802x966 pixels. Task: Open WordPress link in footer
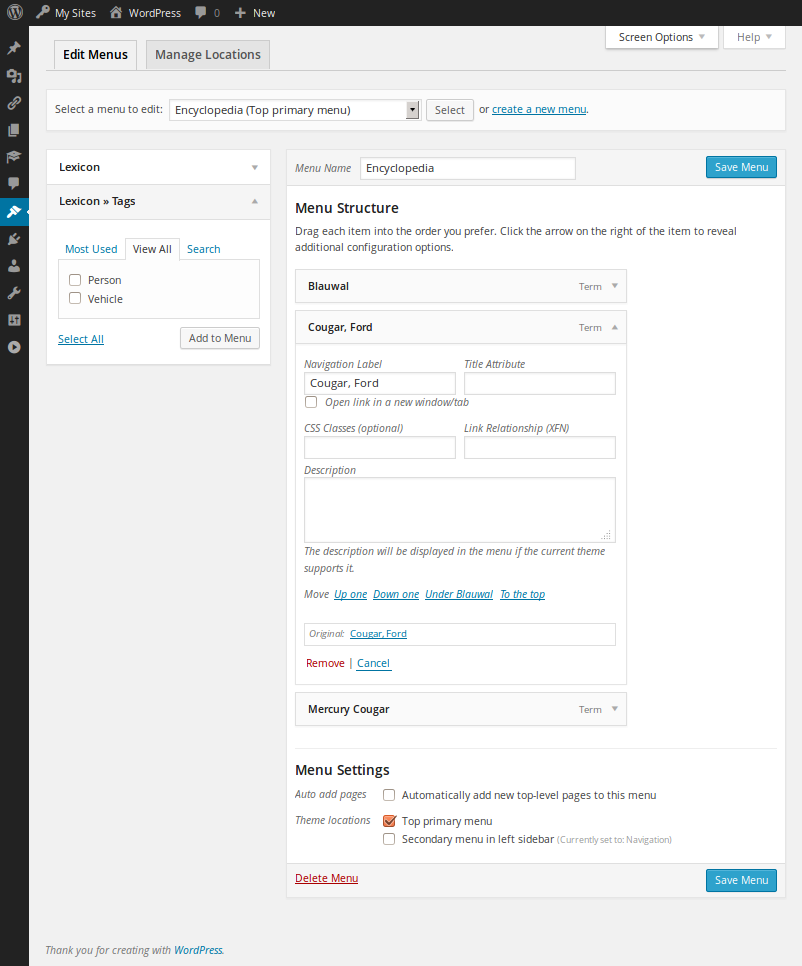[x=198, y=950]
